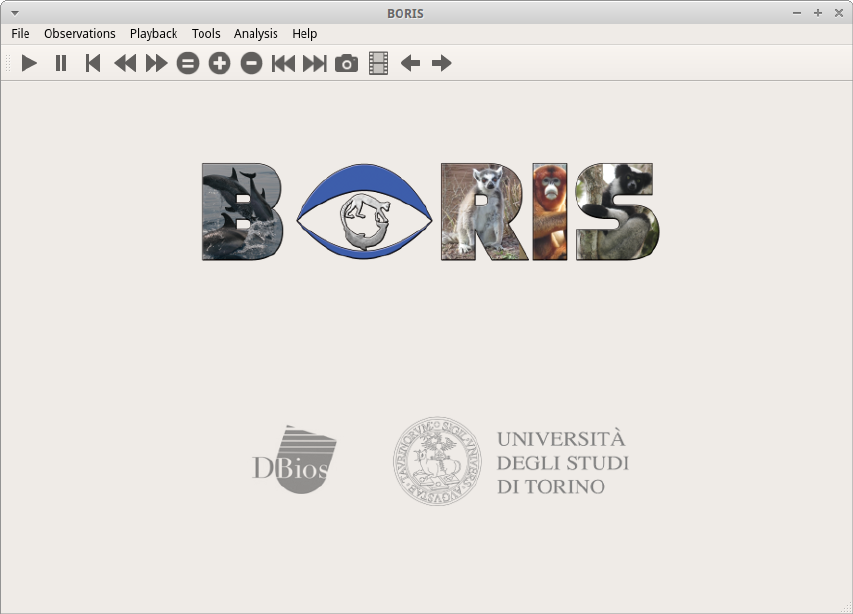
Task: Jump forward with fast-forward icon
Action: click(x=157, y=63)
